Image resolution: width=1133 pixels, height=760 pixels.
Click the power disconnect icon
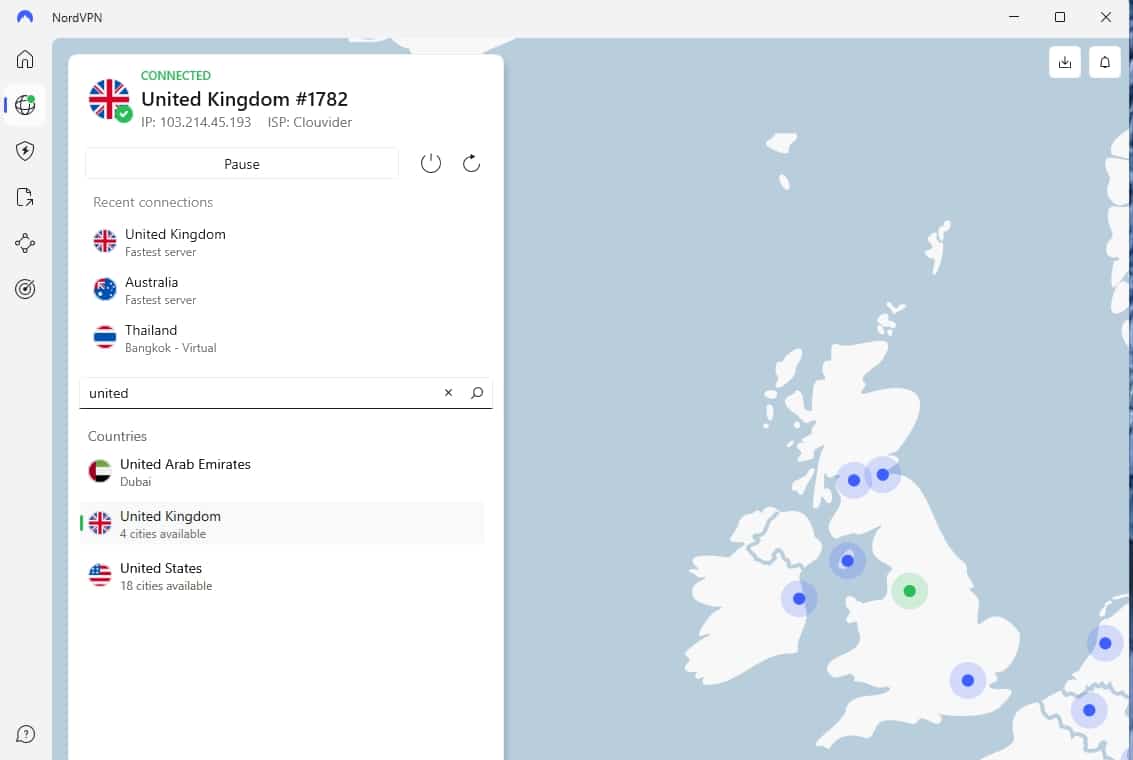click(x=431, y=163)
